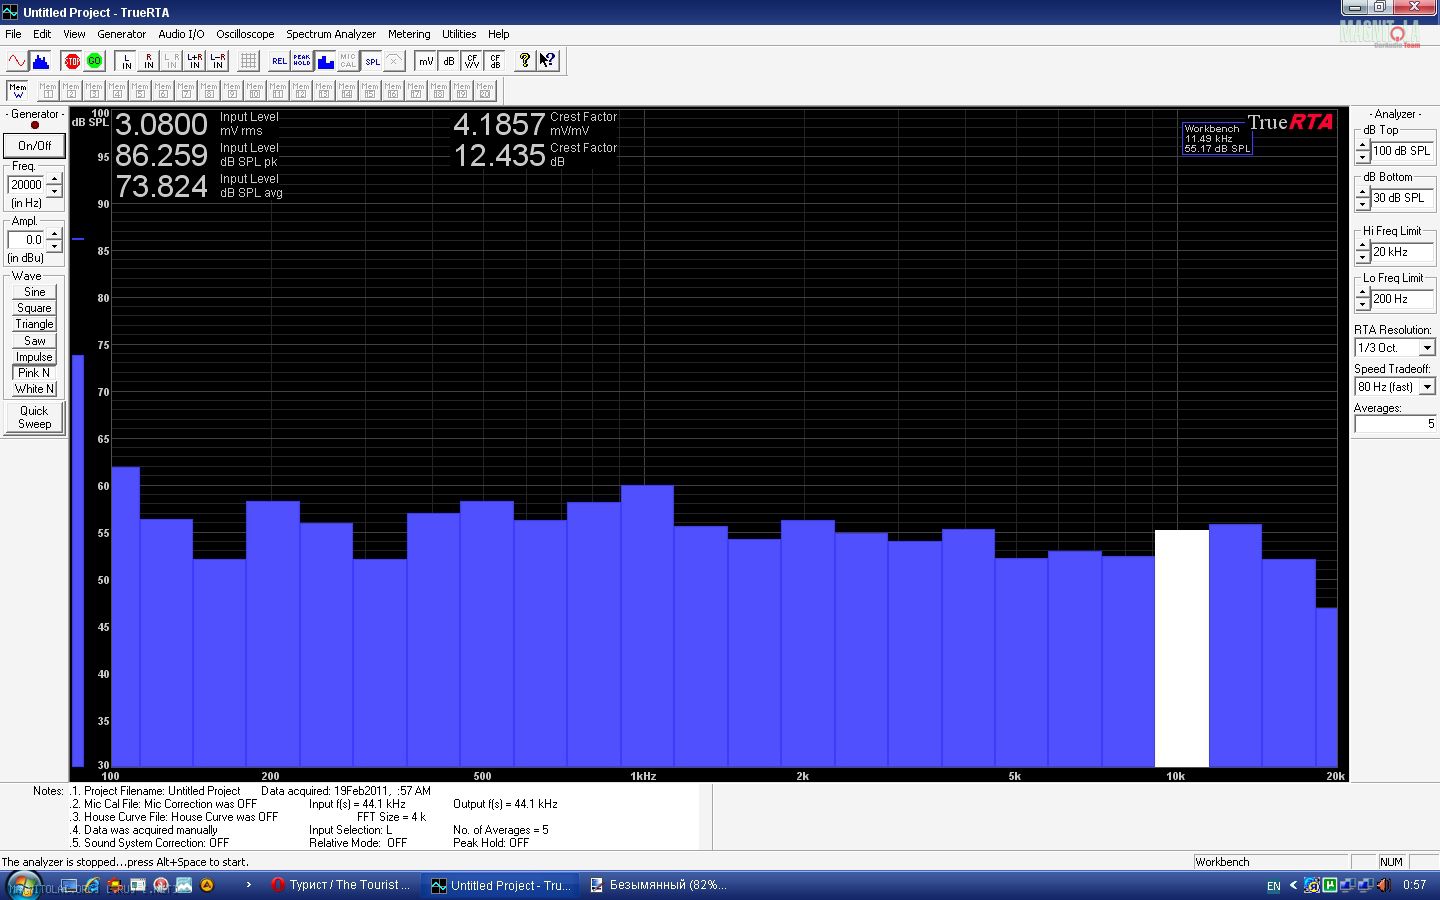Open the Audio I/O menu

point(181,34)
